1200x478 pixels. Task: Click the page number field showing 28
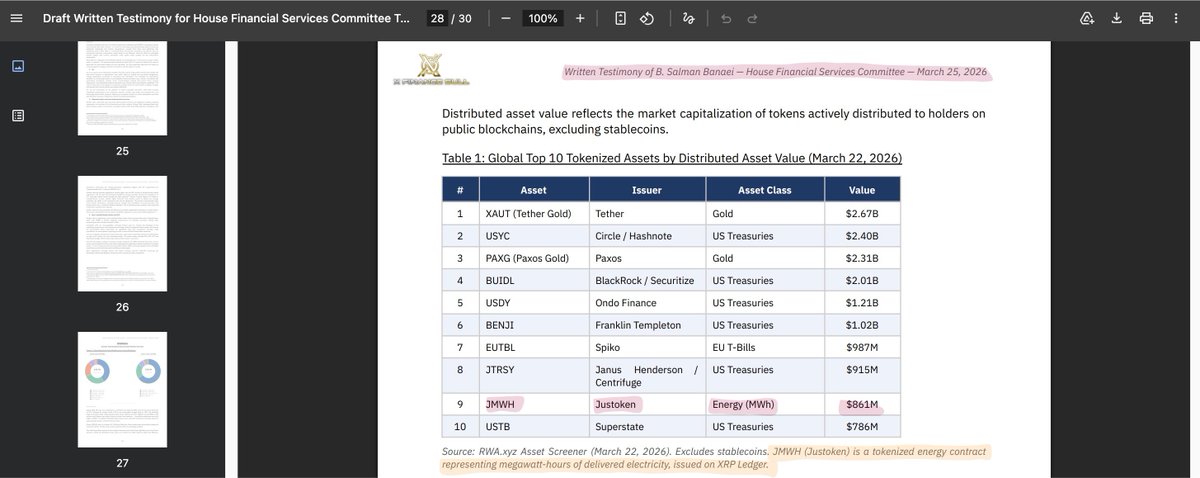(436, 19)
